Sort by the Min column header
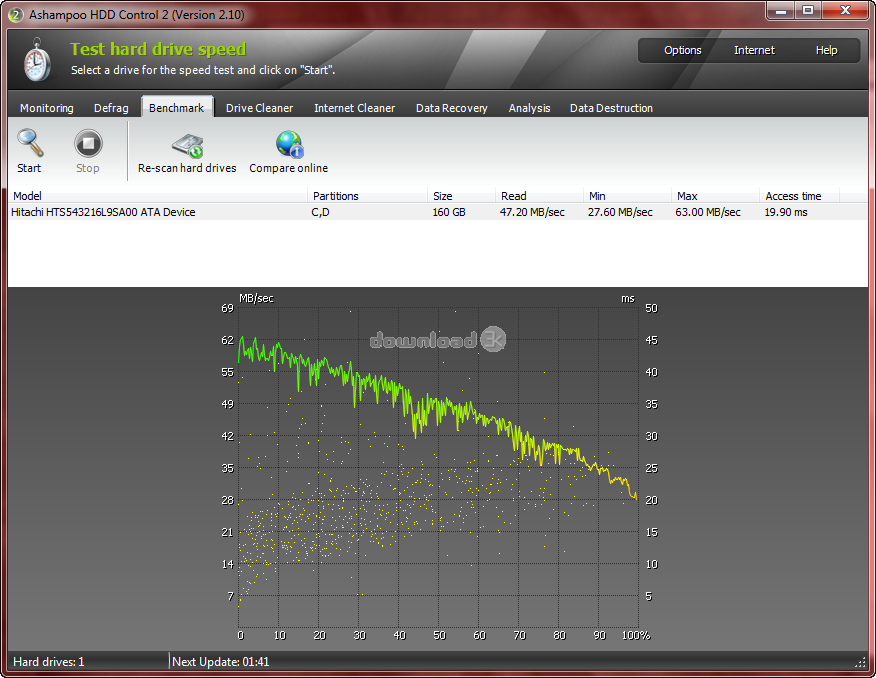The height and width of the screenshot is (678, 876). coord(628,196)
